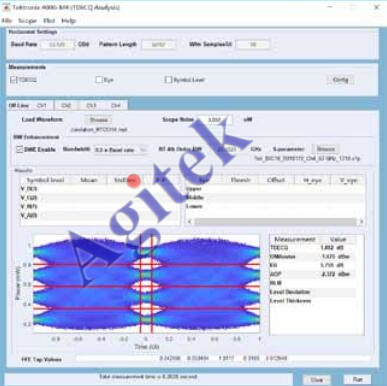
Task: Toggle the TDECQ measurement checkbox
Action: [14, 80]
